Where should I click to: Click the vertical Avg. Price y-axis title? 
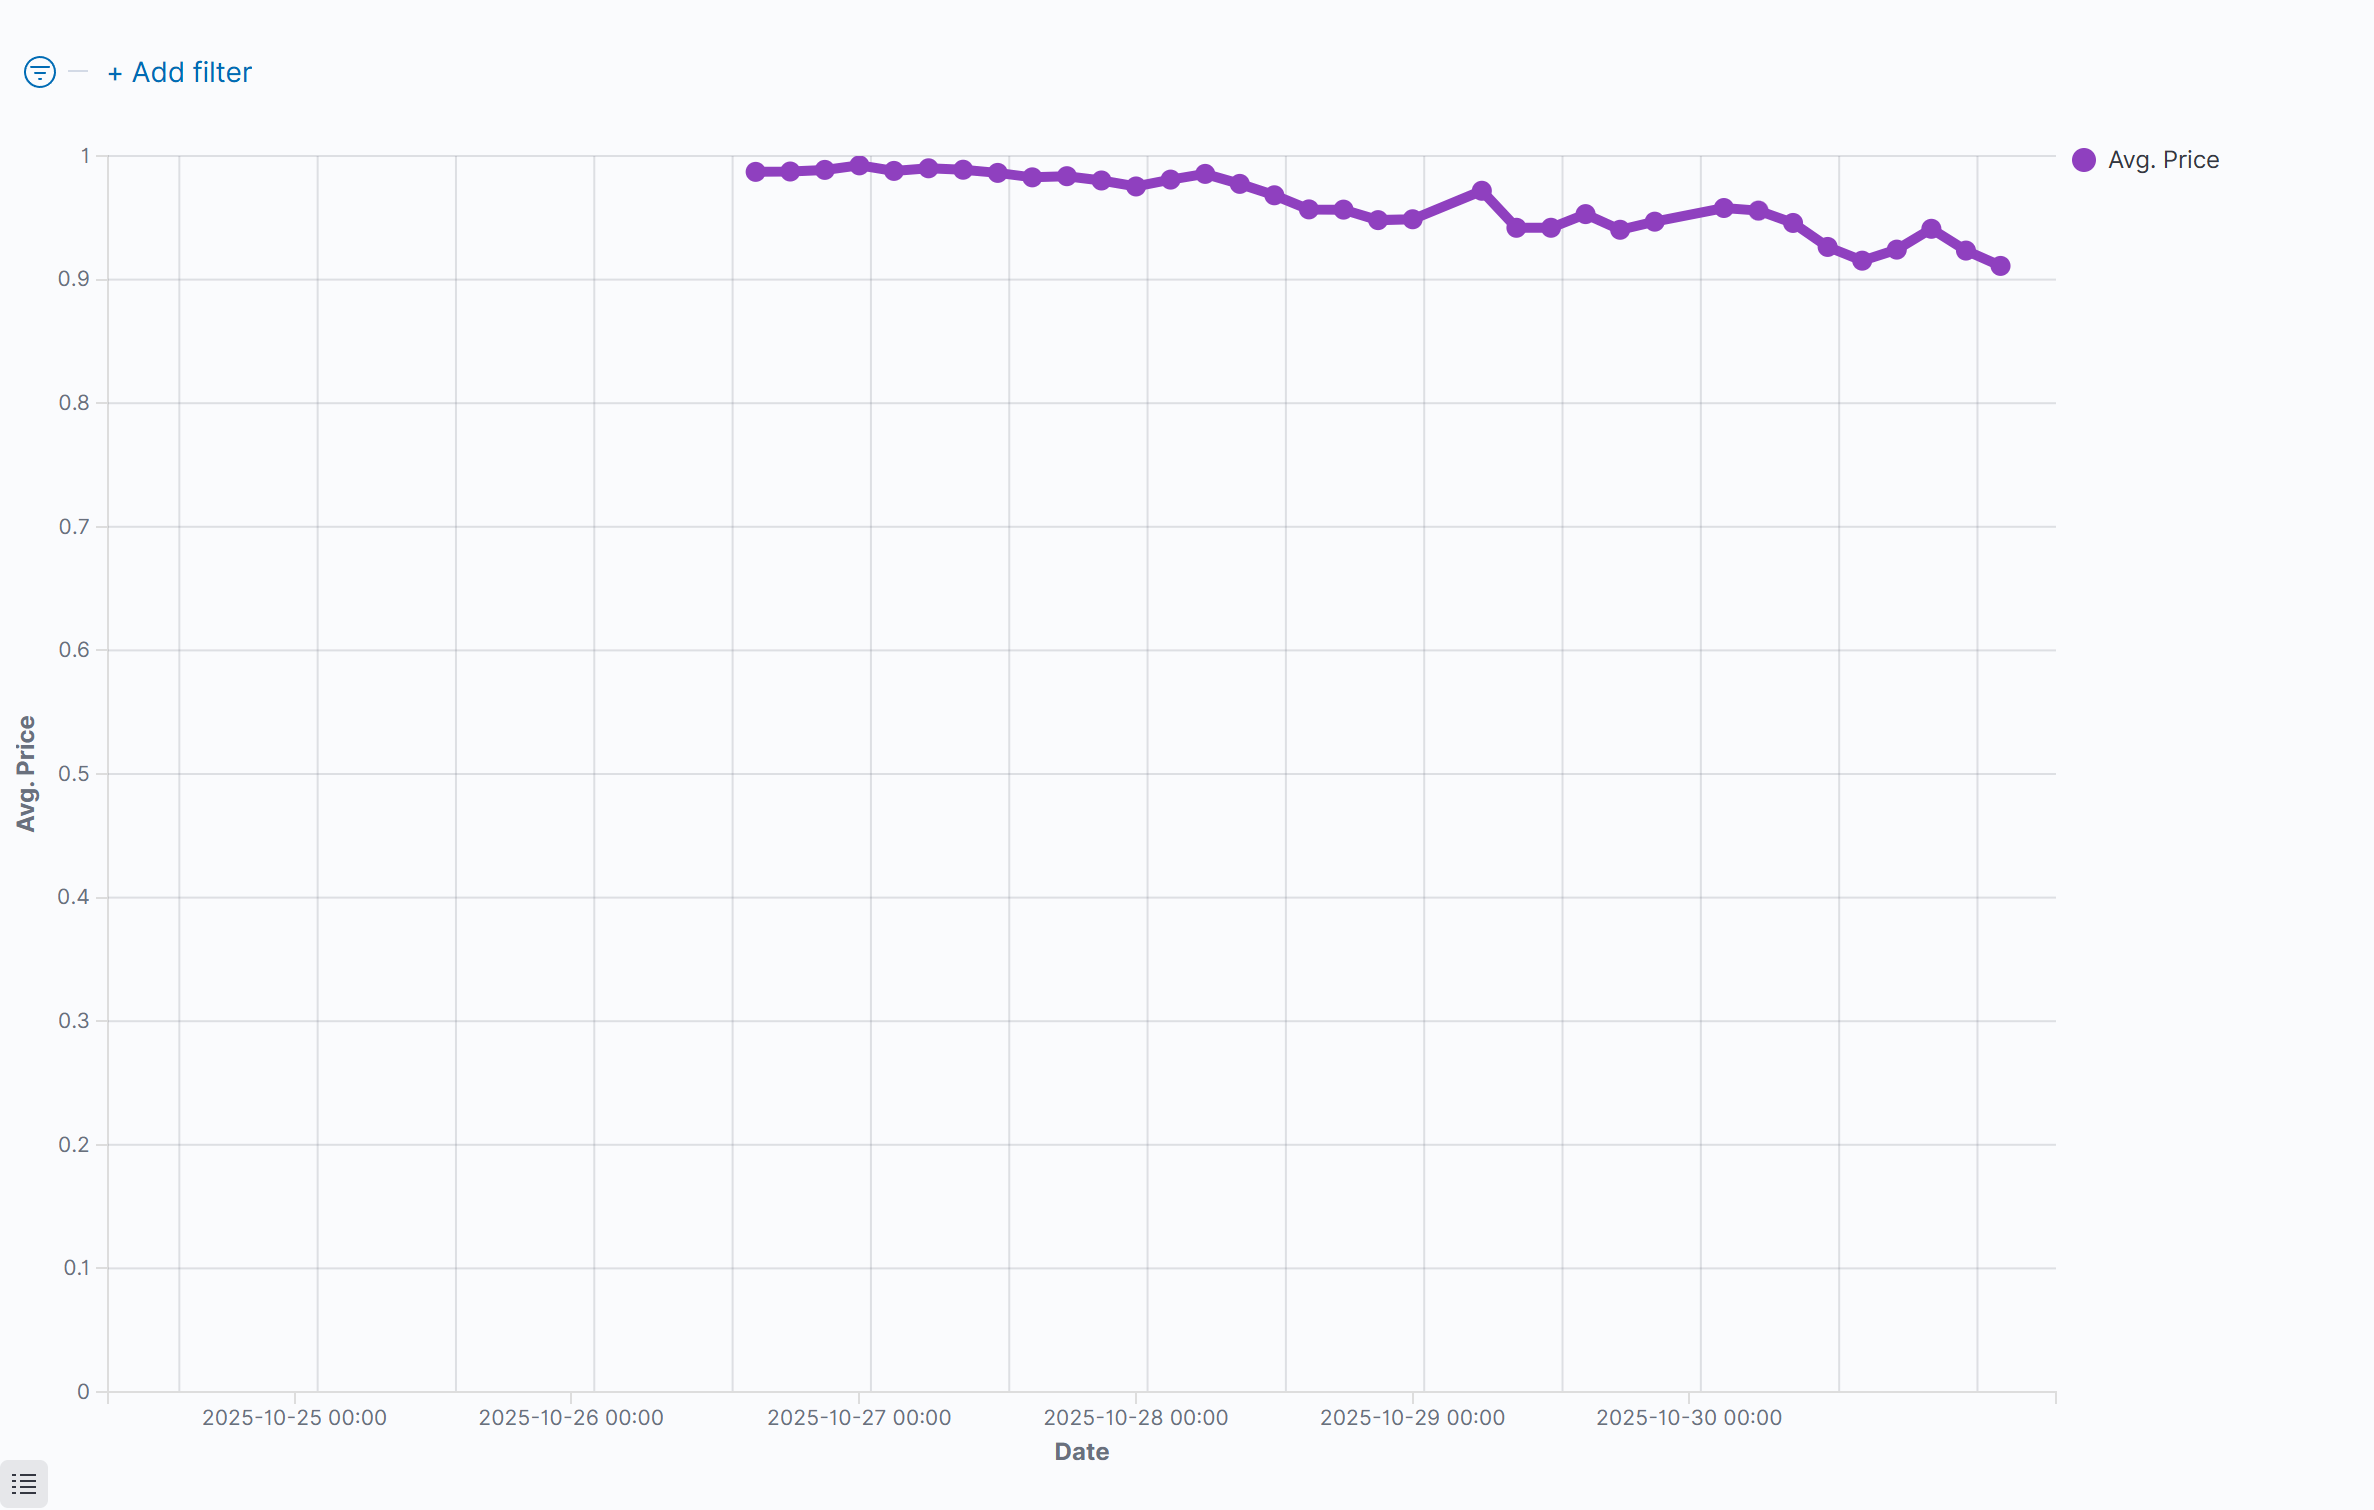point(26,773)
